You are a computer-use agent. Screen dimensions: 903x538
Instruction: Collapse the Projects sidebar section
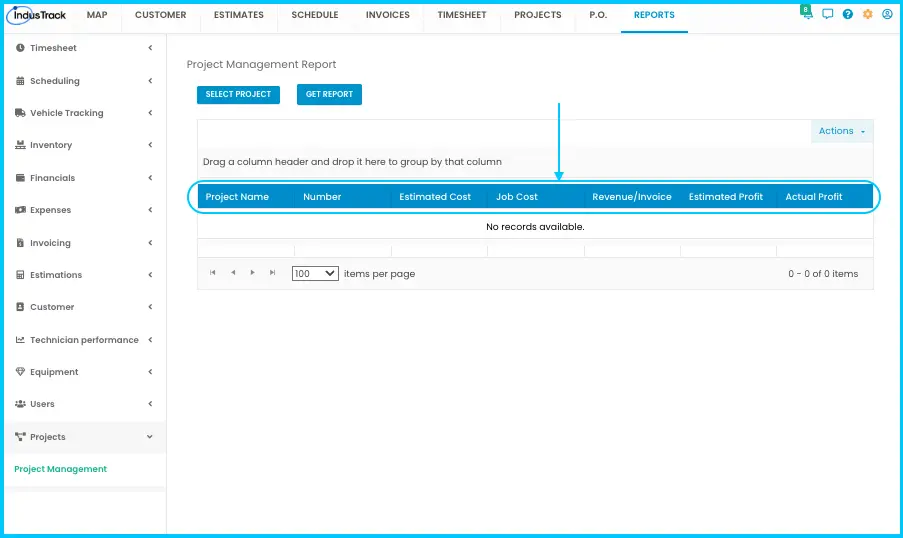click(85, 437)
